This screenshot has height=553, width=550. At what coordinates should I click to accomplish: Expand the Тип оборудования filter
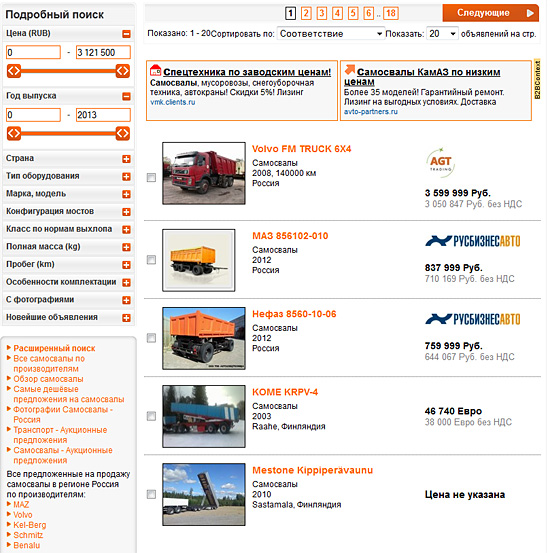(126, 177)
